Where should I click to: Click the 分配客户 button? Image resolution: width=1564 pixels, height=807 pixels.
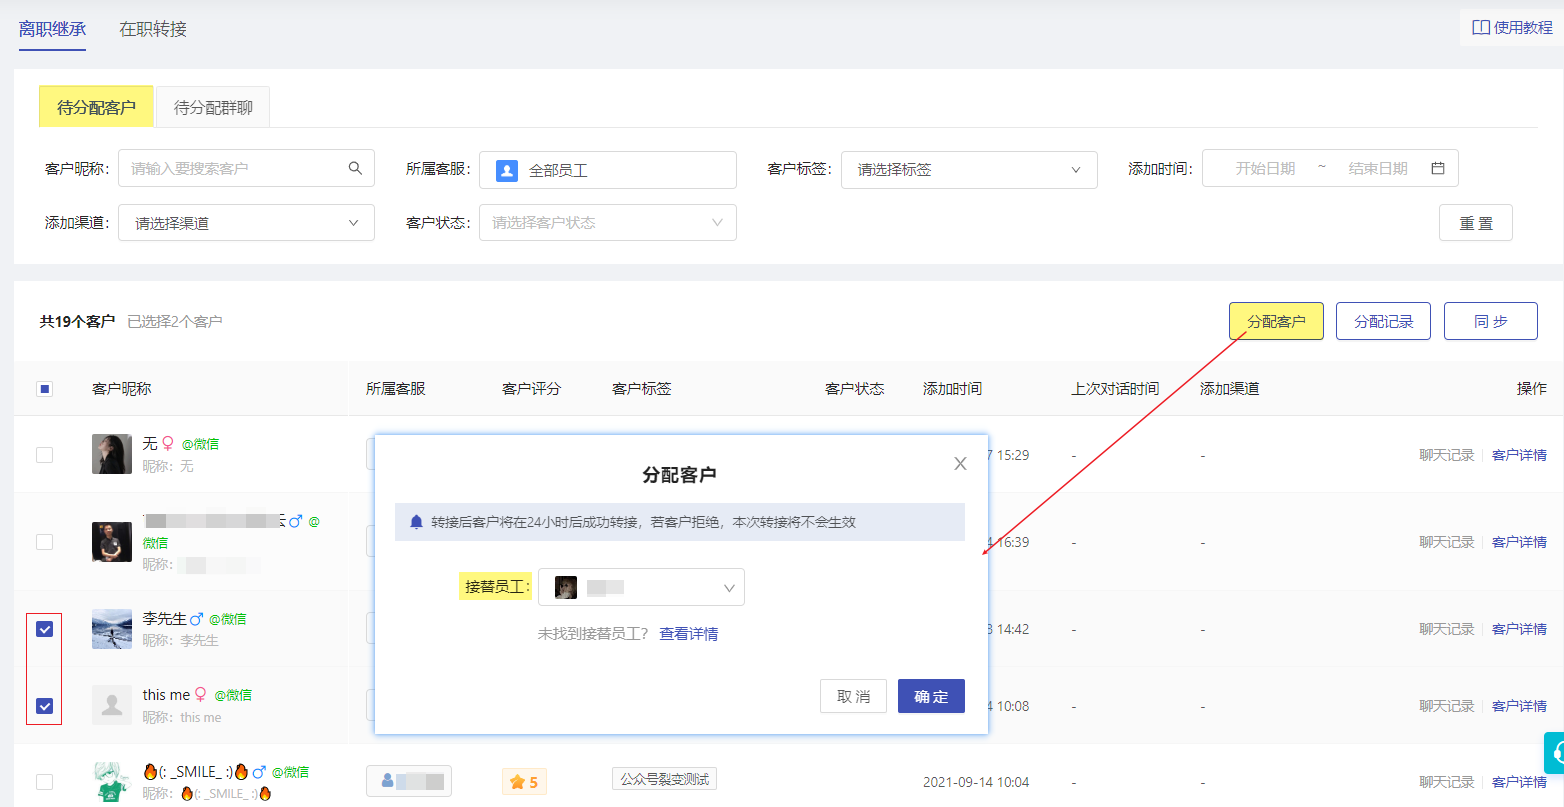[1276, 321]
